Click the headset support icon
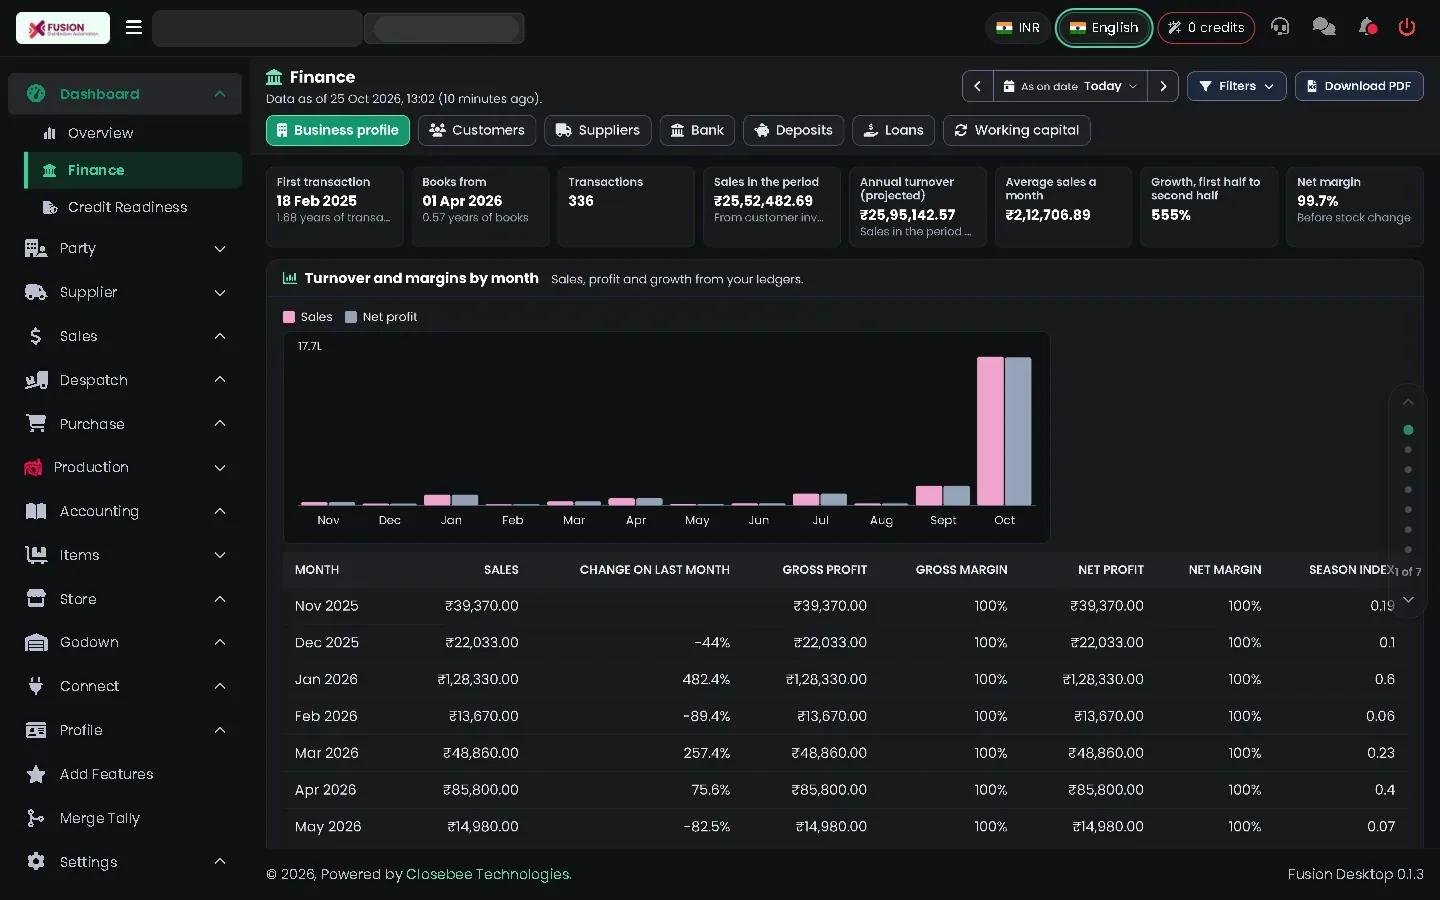Image resolution: width=1440 pixels, height=900 pixels. click(x=1280, y=27)
